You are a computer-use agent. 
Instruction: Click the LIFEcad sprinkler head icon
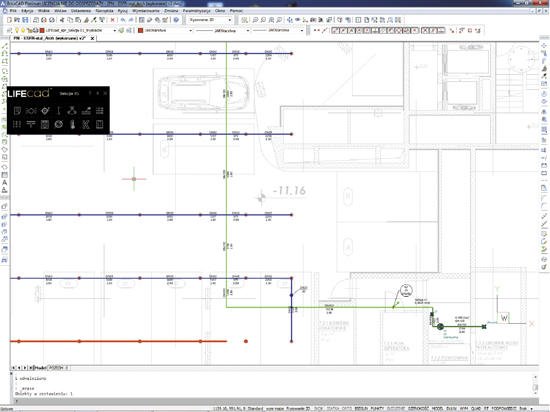pos(72,111)
